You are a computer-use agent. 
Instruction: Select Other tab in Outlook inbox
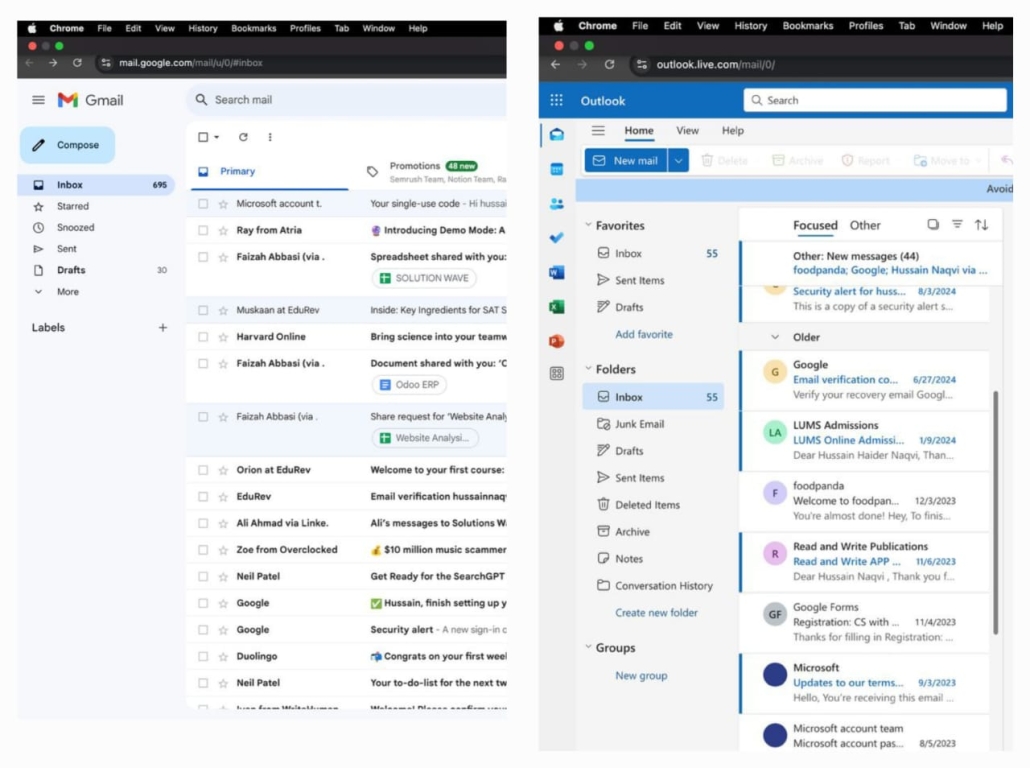(865, 225)
